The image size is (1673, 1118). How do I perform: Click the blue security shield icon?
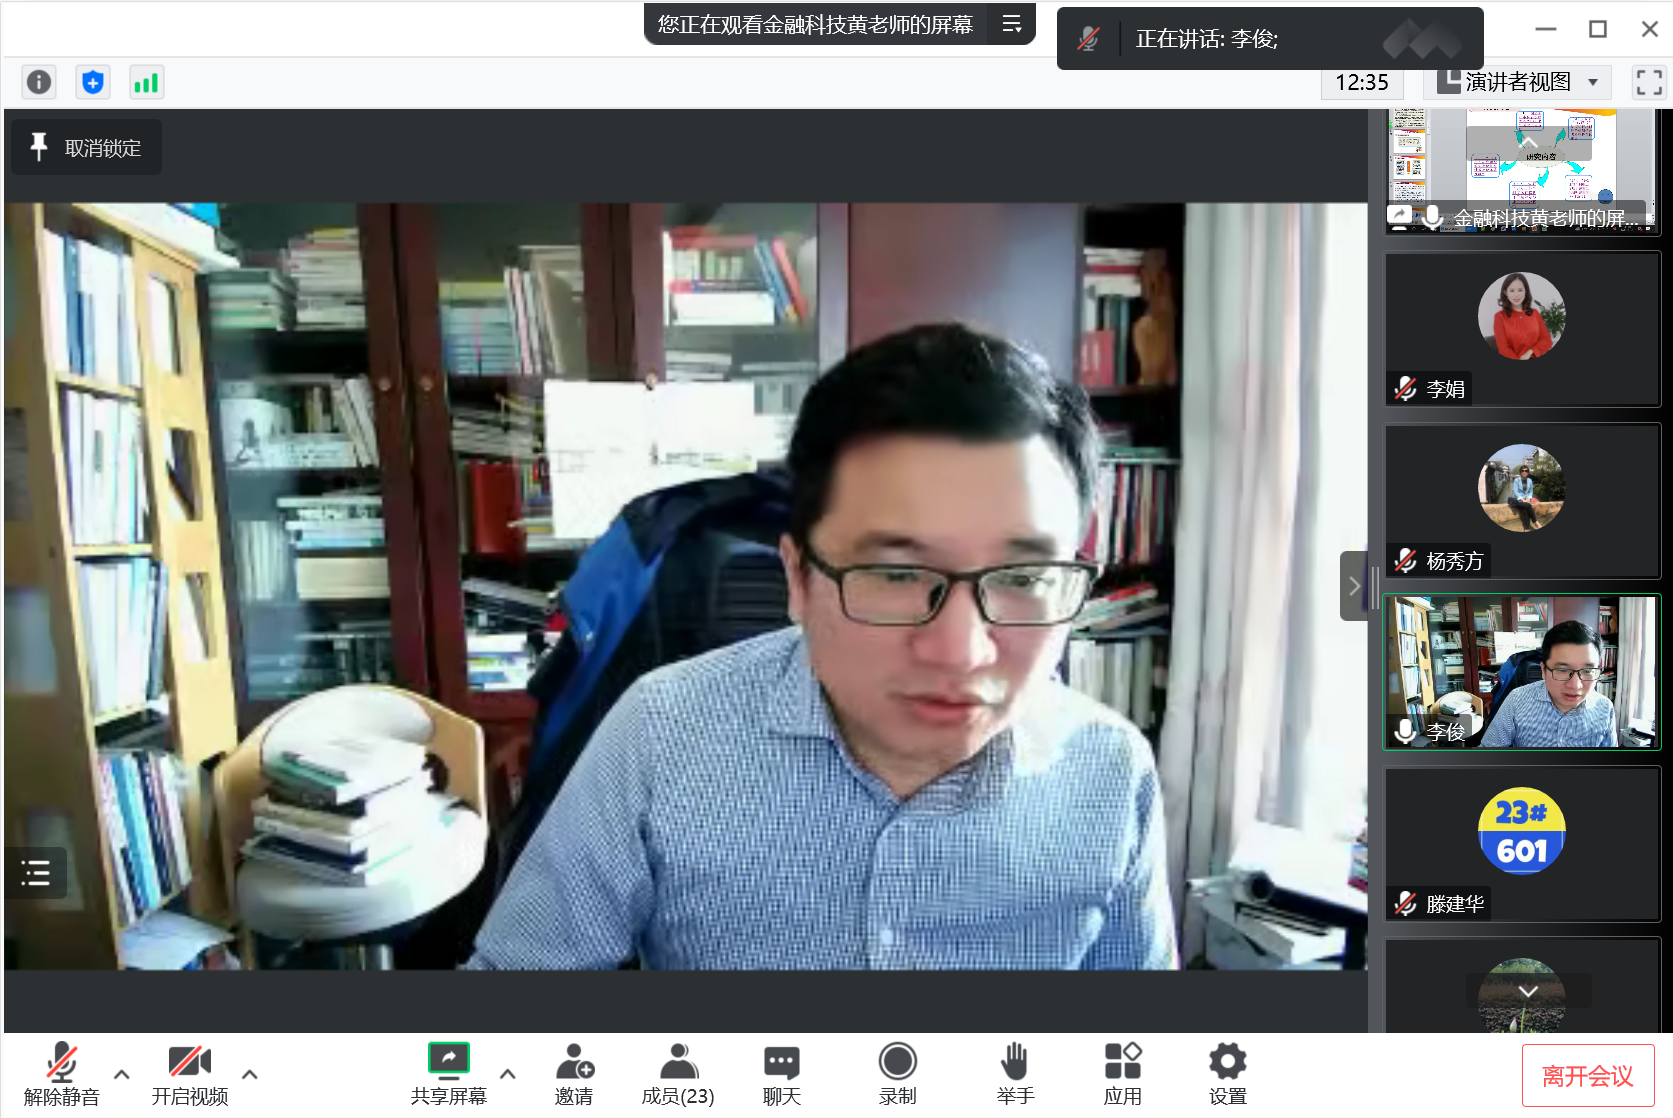pyautogui.click(x=93, y=82)
